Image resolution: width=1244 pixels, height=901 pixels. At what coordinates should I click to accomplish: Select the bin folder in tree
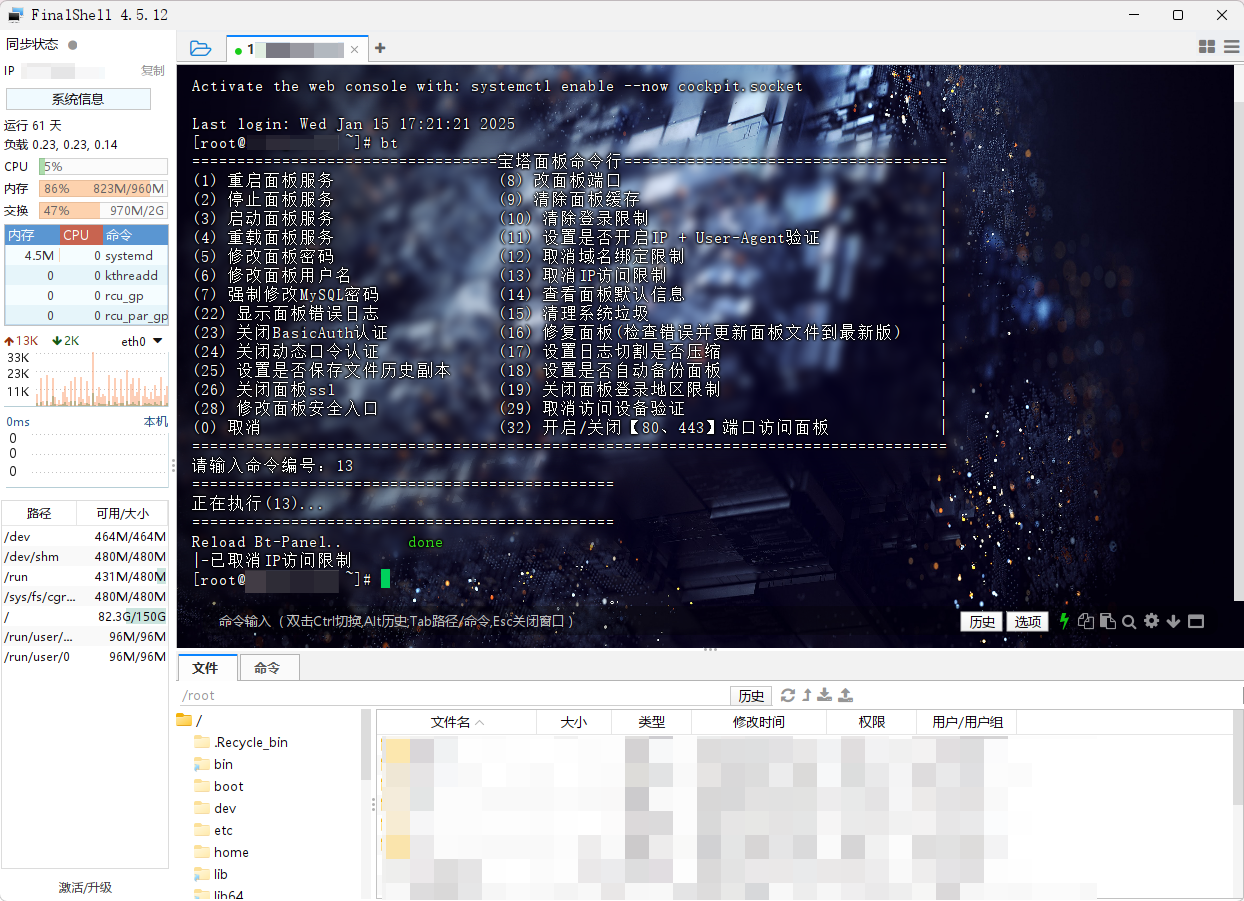click(214, 764)
